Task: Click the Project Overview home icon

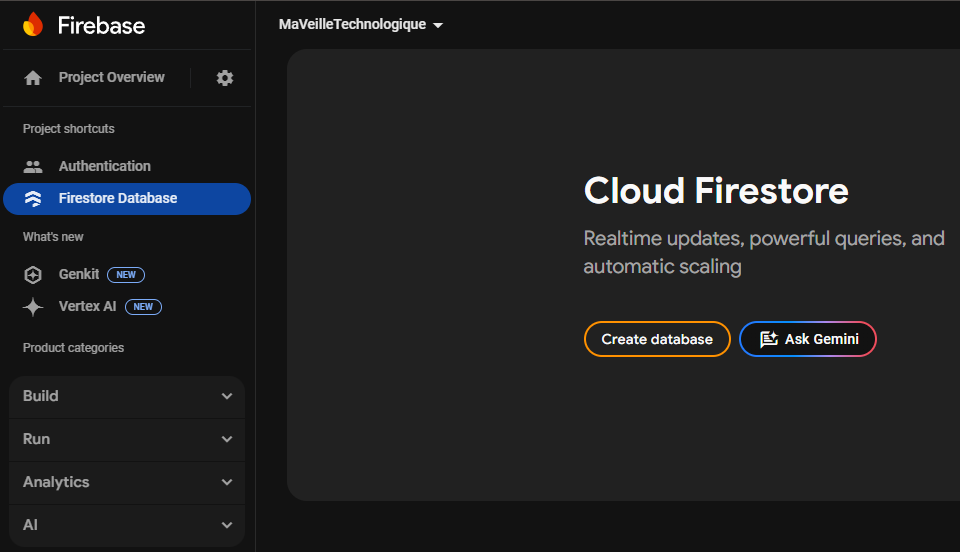Action: 33,78
